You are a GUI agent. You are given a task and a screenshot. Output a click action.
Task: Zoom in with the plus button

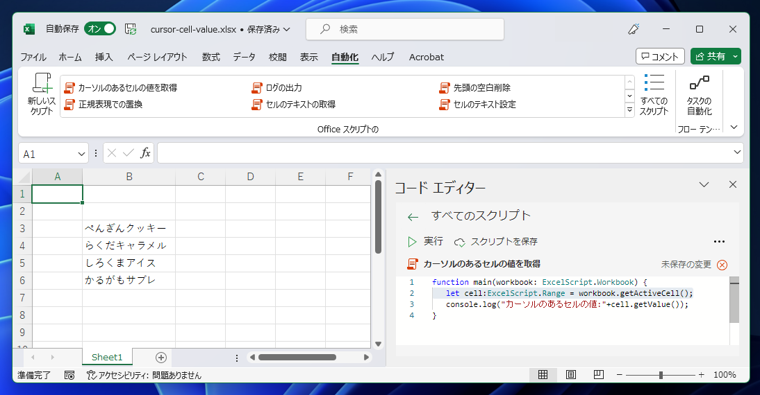(701, 375)
